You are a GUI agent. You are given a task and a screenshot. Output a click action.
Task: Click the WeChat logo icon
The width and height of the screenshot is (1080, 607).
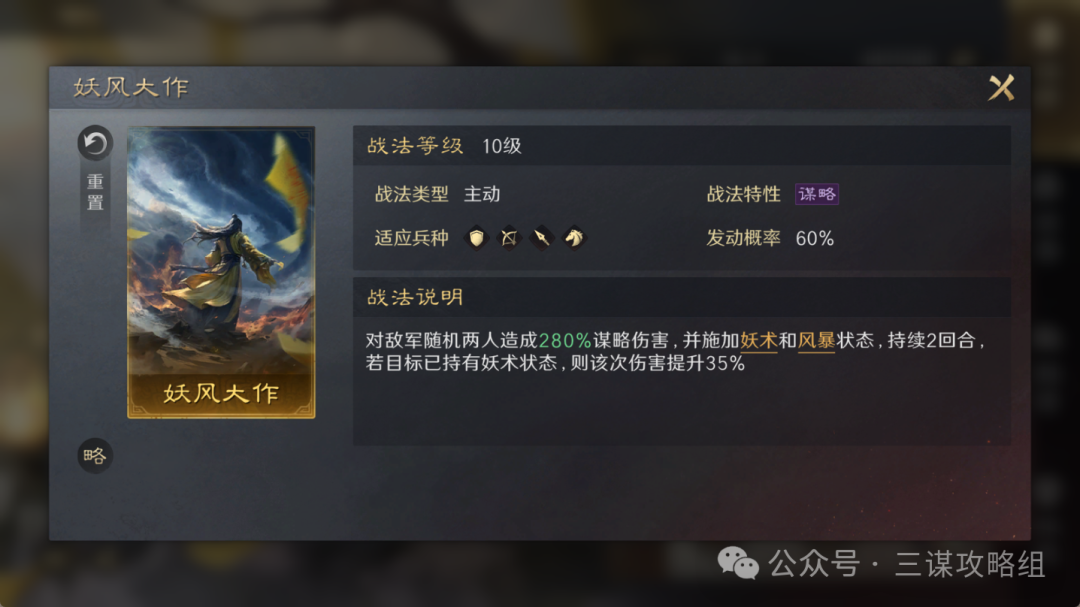738,564
